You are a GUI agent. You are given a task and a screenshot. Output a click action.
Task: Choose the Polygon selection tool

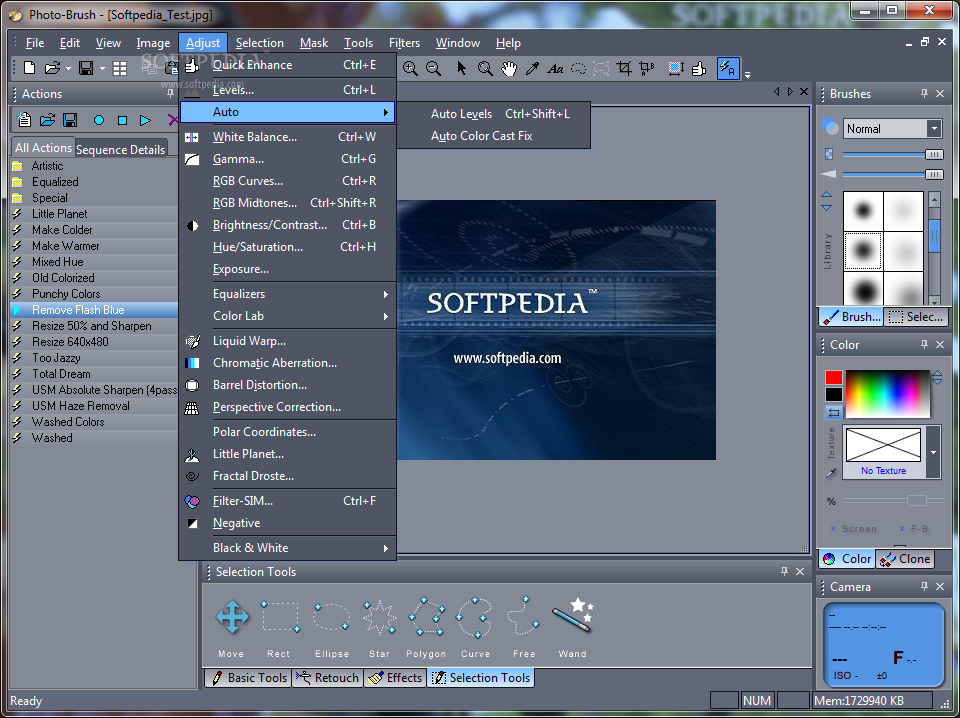(x=427, y=617)
